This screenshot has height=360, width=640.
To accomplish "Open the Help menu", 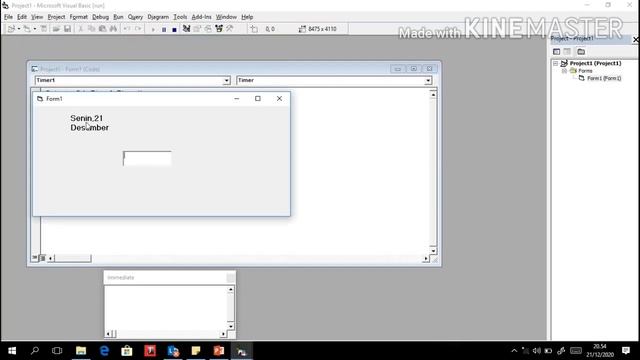I will click(x=247, y=17).
